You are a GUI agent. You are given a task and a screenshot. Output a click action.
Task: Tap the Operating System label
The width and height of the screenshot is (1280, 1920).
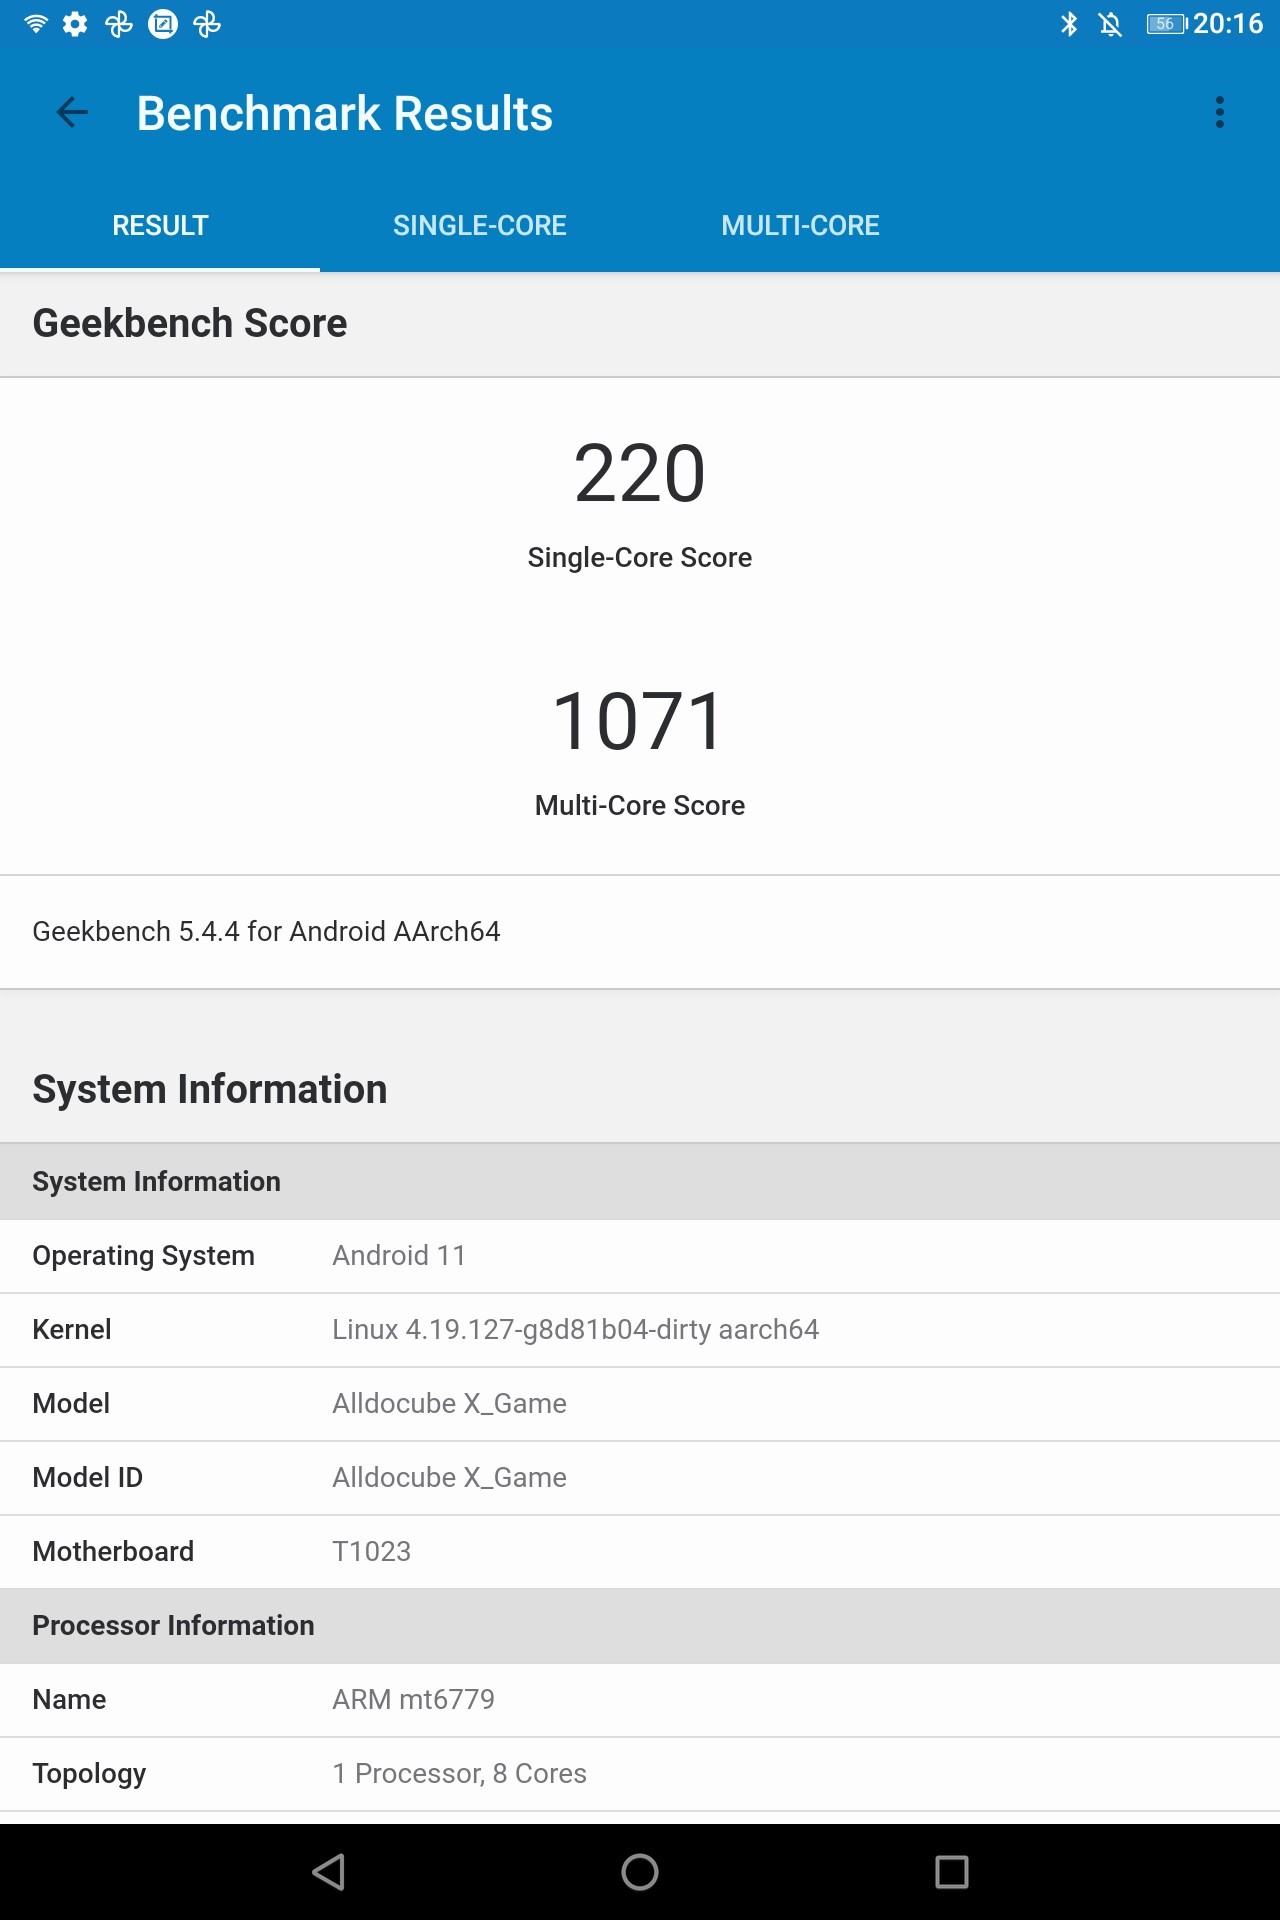coord(144,1256)
